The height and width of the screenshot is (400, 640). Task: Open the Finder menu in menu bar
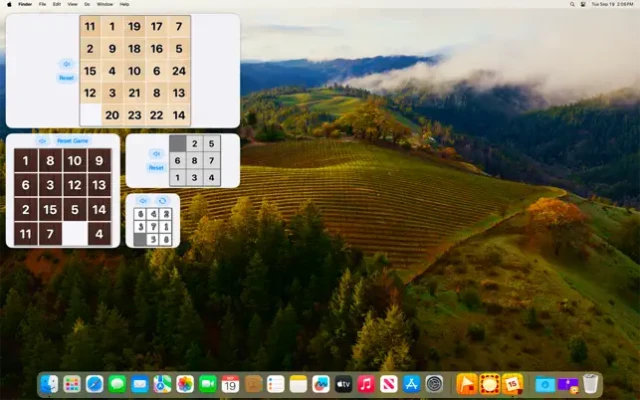(25, 4)
